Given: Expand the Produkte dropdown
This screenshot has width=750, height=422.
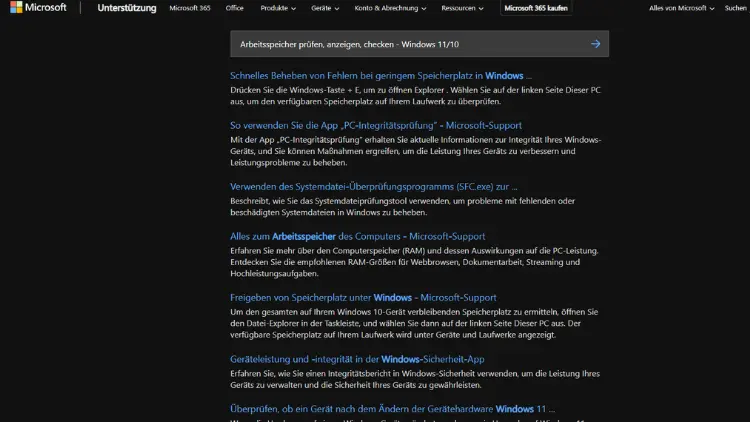Looking at the screenshot, I should (x=278, y=8).
